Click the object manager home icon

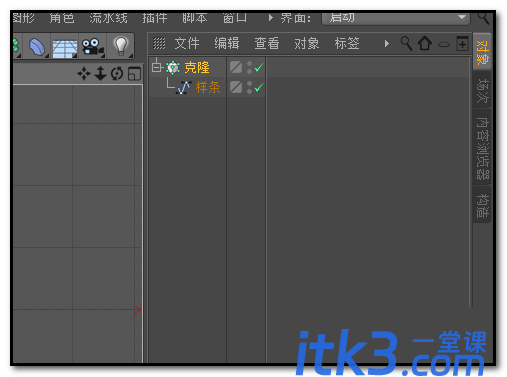(425, 43)
